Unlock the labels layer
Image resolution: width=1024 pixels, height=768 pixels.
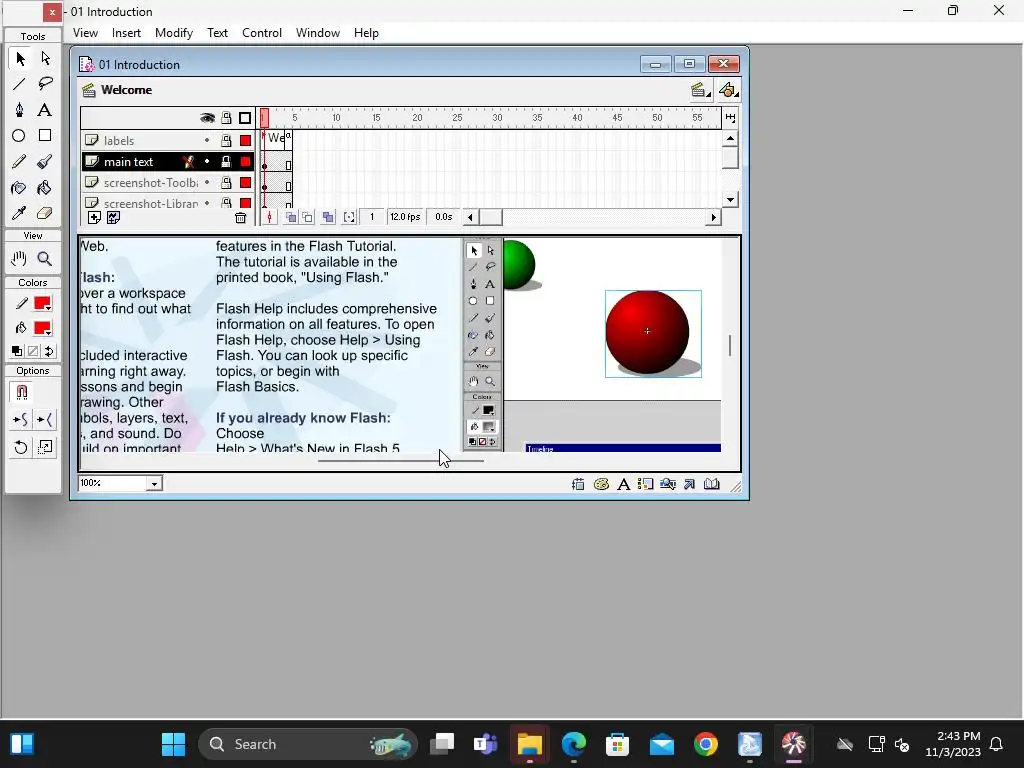(226, 140)
